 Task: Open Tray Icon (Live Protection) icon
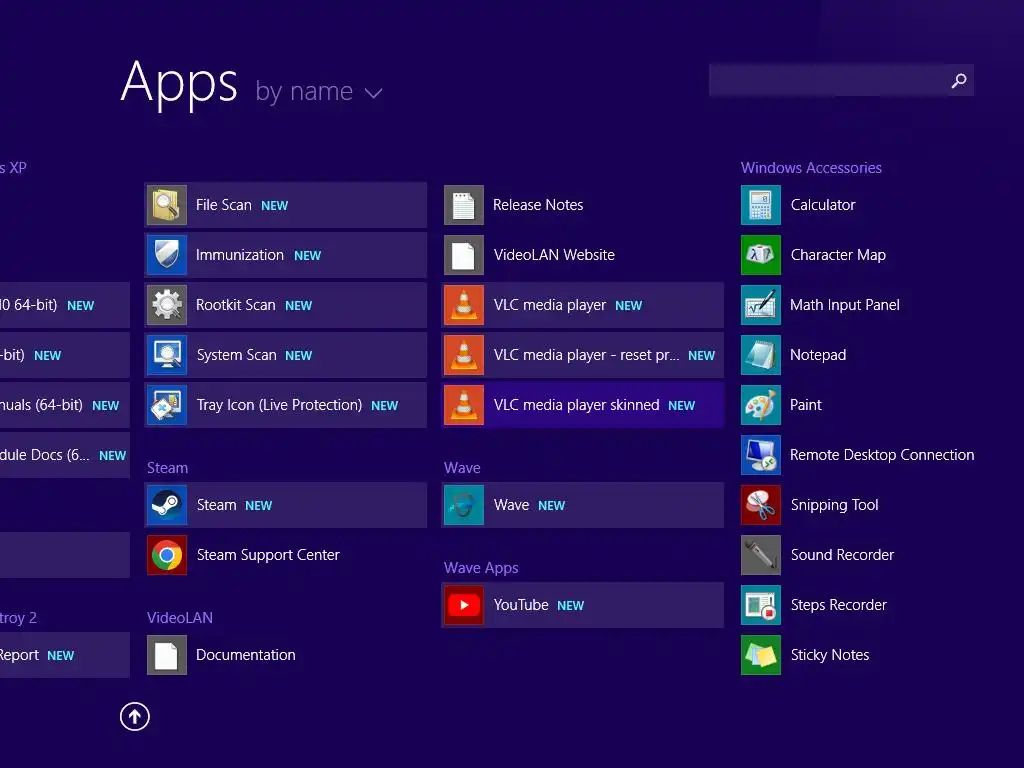point(167,405)
